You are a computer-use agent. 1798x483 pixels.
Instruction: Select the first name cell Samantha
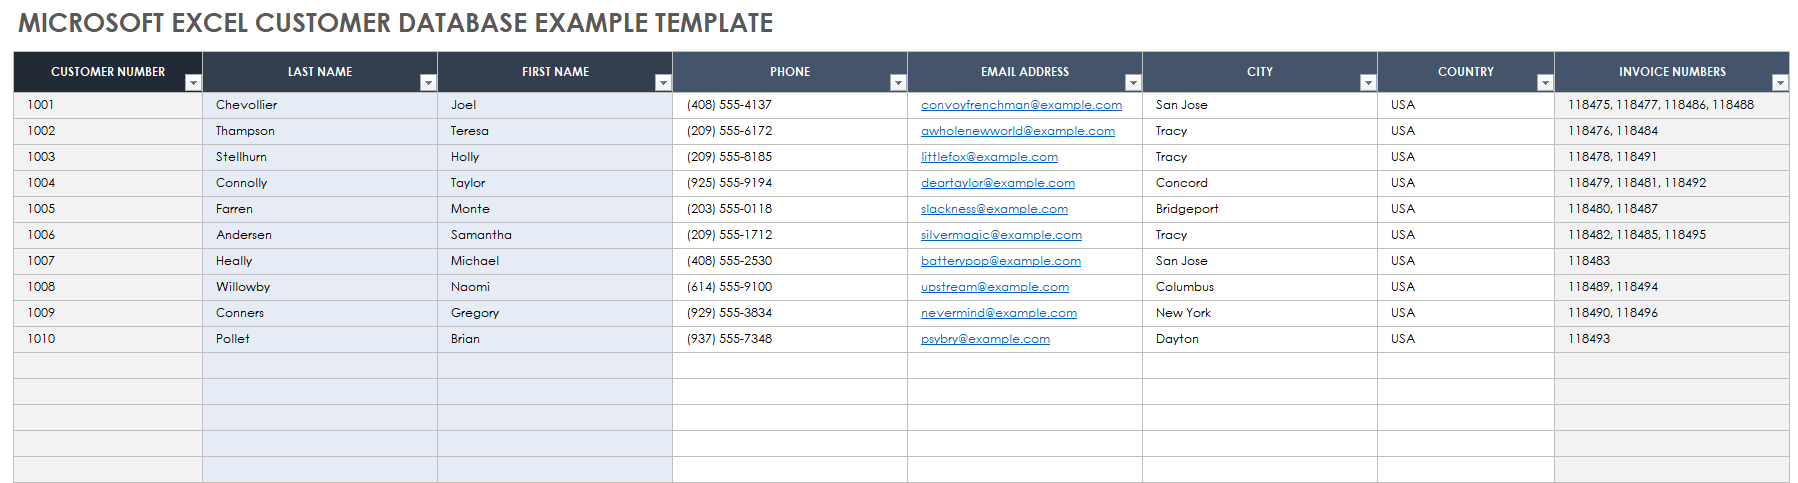555,235
